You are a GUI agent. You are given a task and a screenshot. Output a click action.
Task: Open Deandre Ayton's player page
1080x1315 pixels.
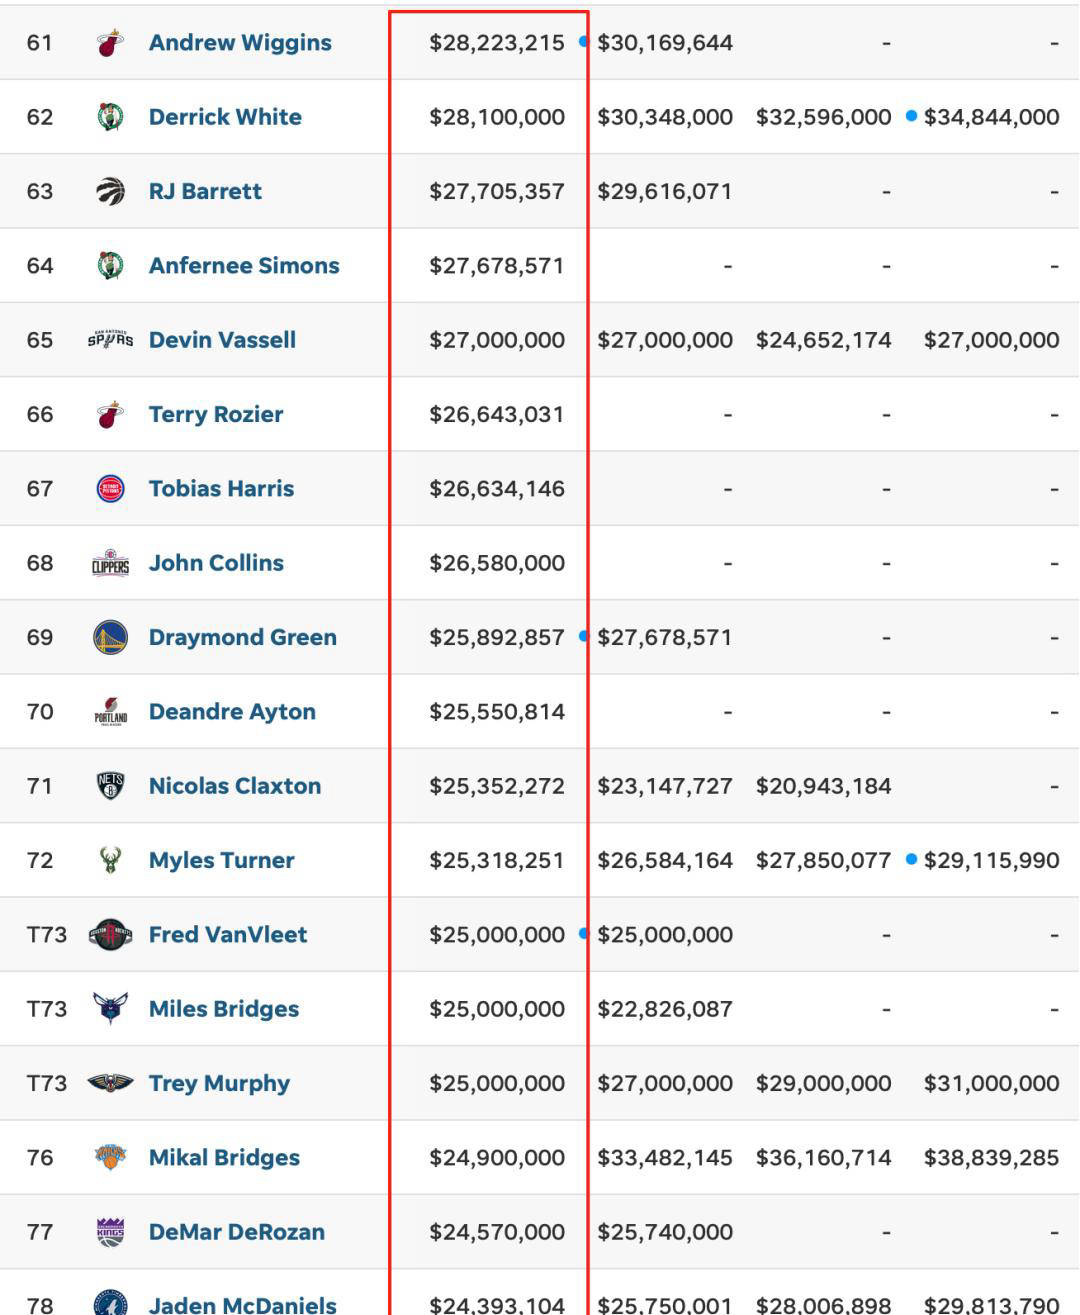[232, 712]
